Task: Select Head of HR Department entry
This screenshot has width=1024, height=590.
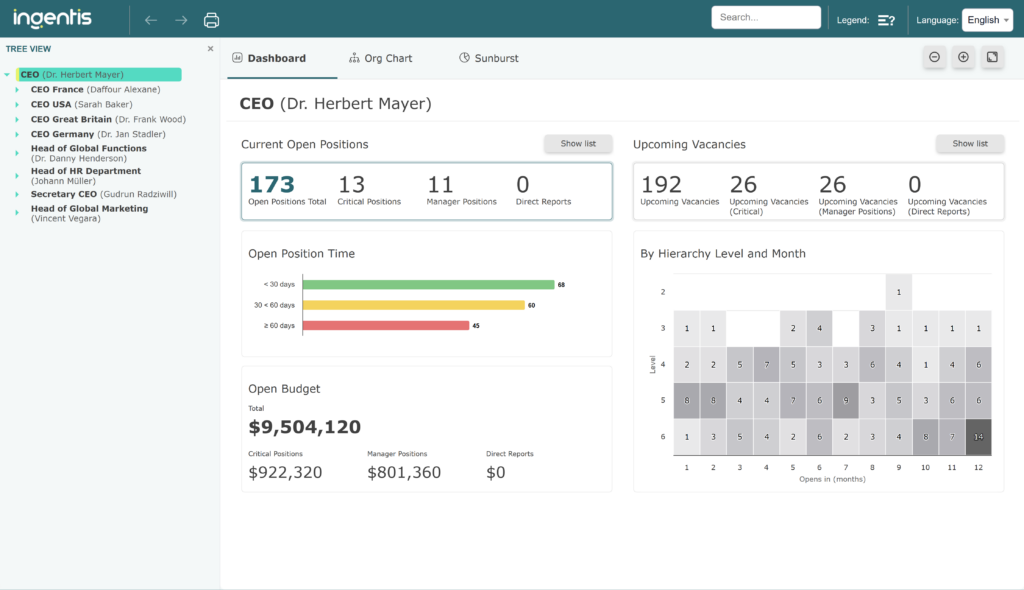Action: tap(86, 176)
